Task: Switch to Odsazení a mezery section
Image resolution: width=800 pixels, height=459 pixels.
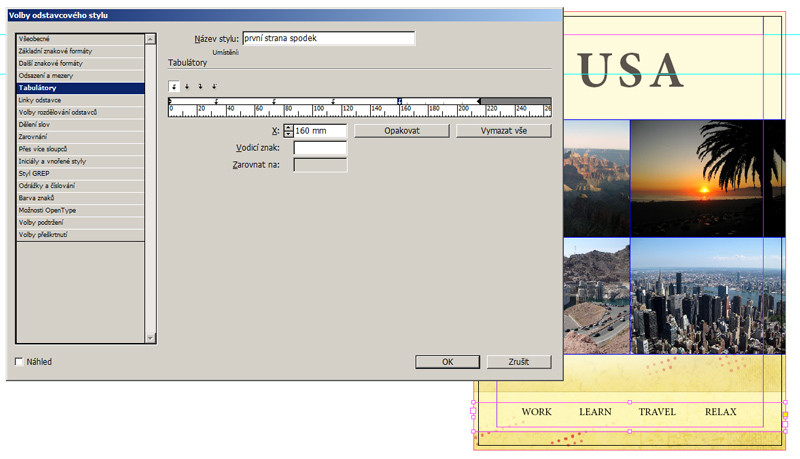Action: pos(80,76)
